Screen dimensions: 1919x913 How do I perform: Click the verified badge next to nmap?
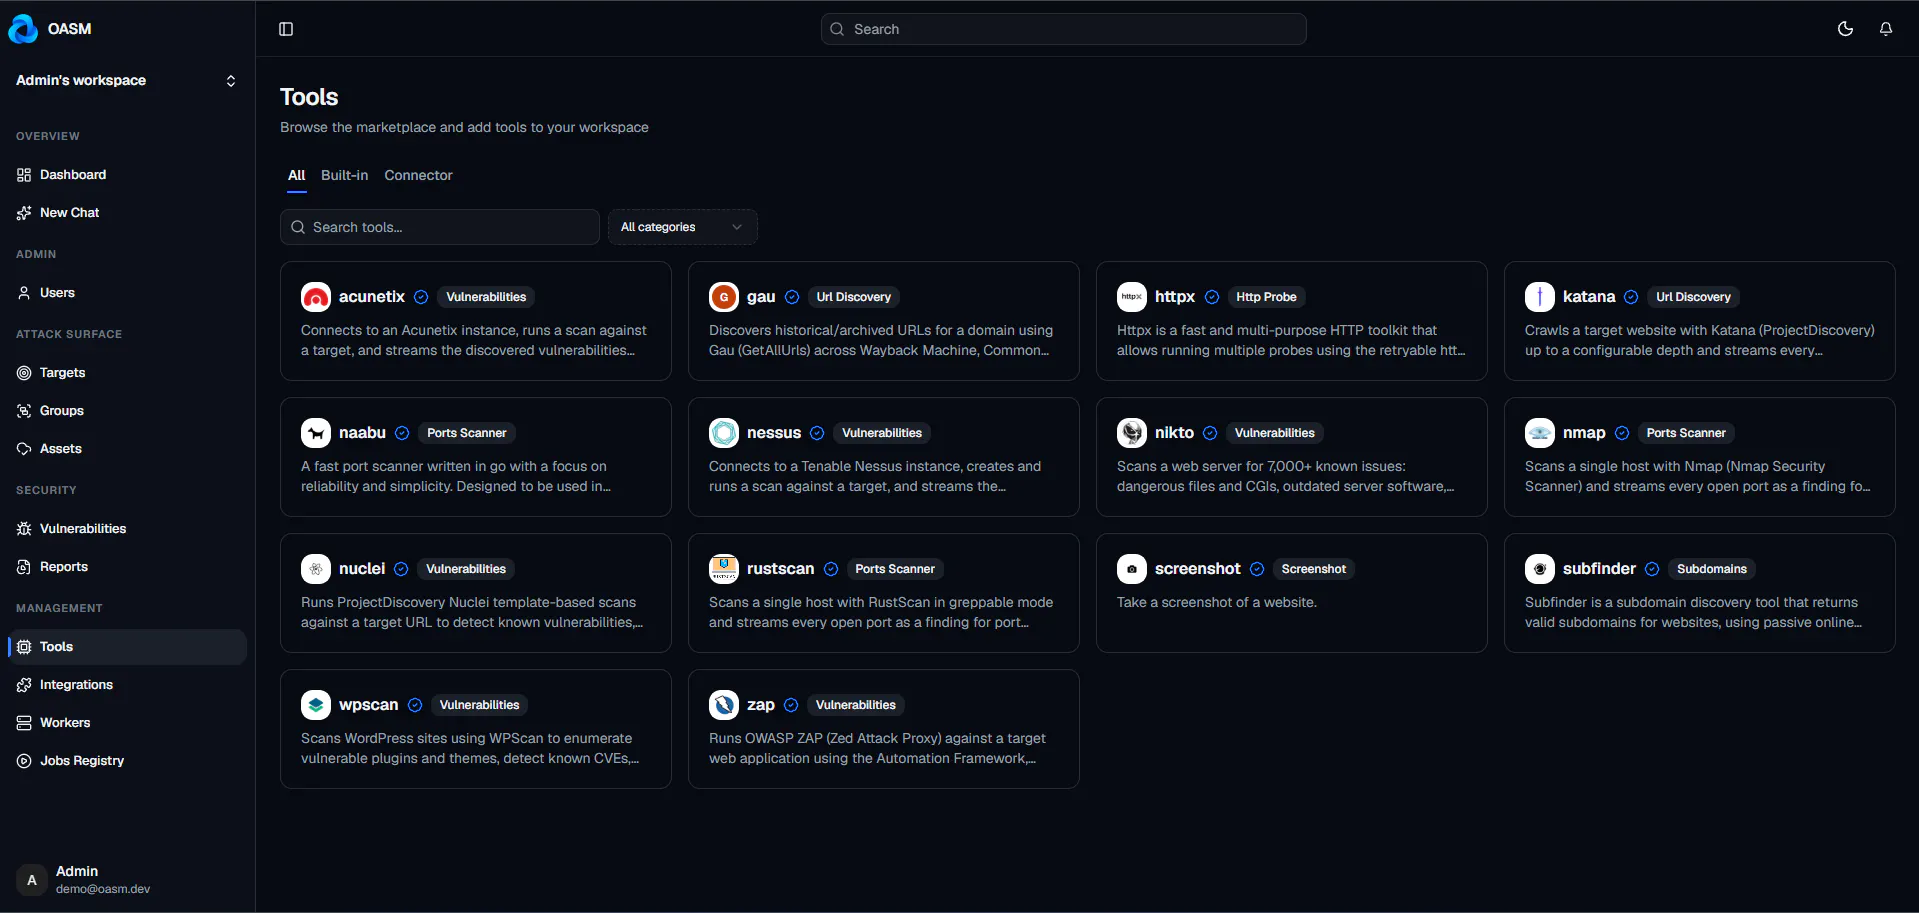pos(1622,433)
